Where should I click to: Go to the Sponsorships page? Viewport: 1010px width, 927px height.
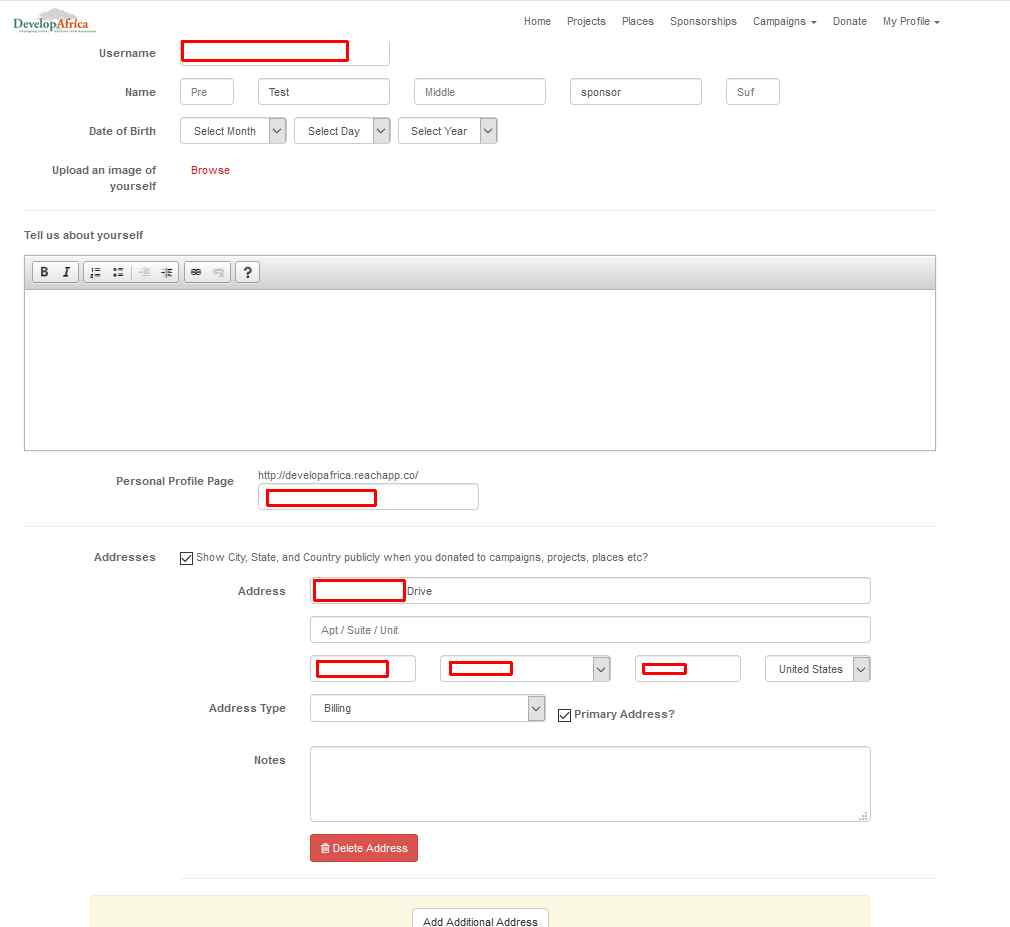703,21
